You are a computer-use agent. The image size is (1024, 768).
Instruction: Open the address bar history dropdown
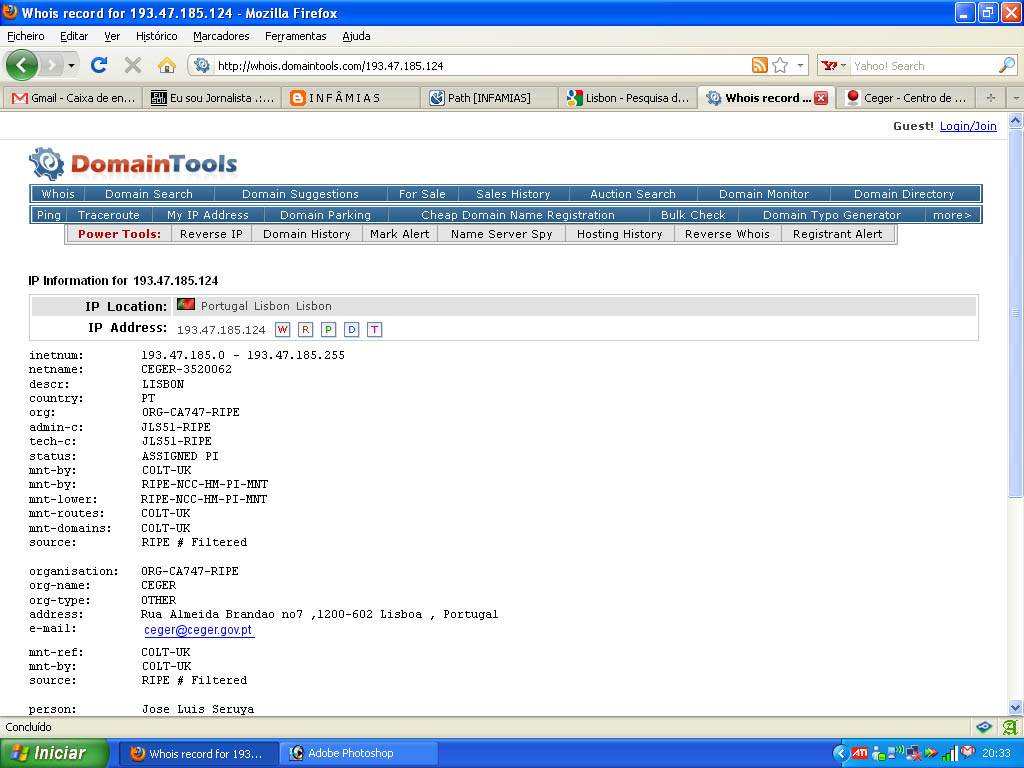pyautogui.click(x=800, y=65)
